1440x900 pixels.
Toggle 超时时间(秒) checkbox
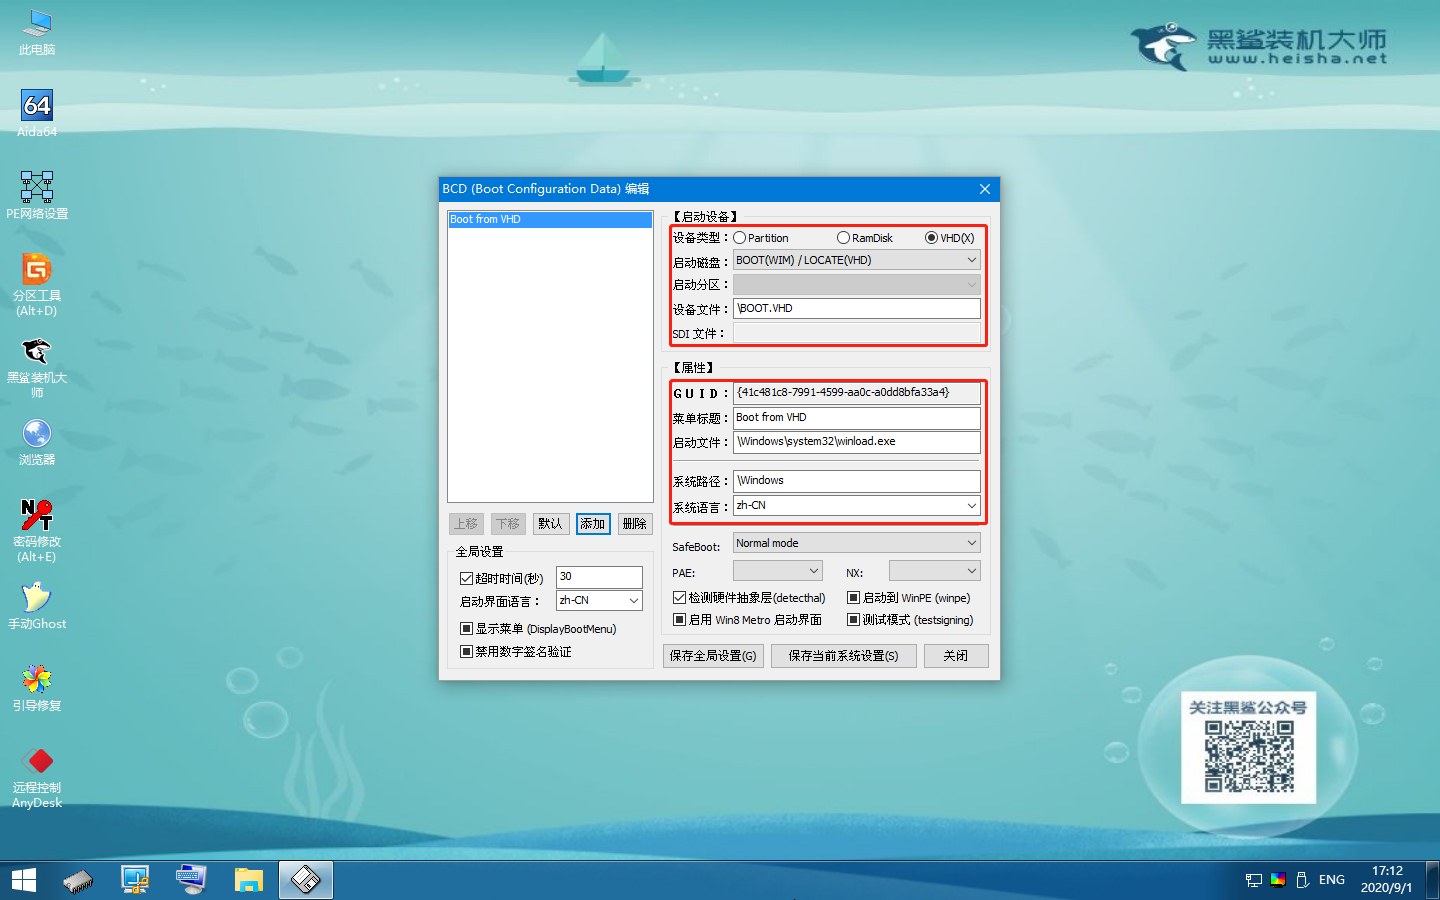(501, 578)
